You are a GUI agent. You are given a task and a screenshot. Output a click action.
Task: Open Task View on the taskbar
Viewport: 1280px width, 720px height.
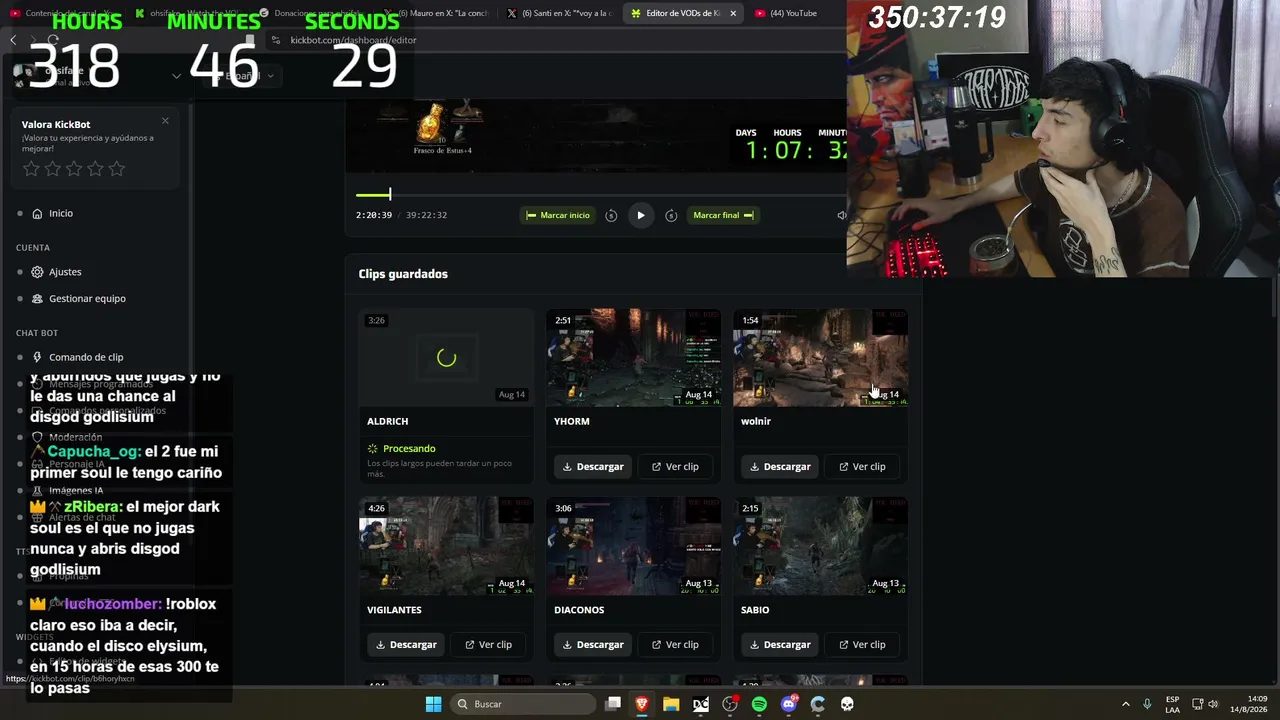point(613,704)
